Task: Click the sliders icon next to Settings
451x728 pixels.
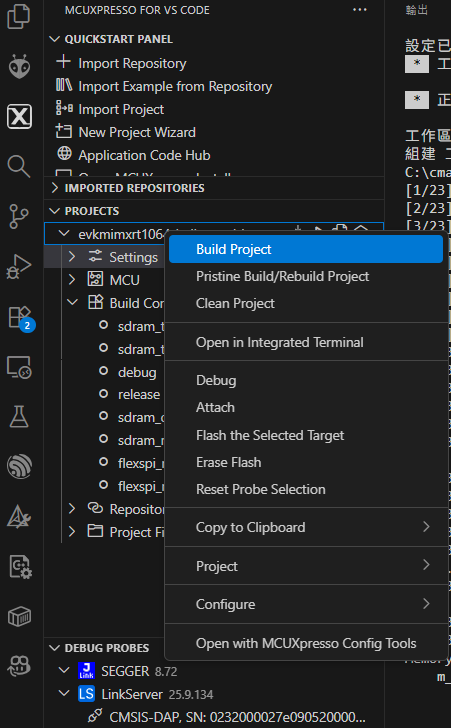Action: [95, 256]
